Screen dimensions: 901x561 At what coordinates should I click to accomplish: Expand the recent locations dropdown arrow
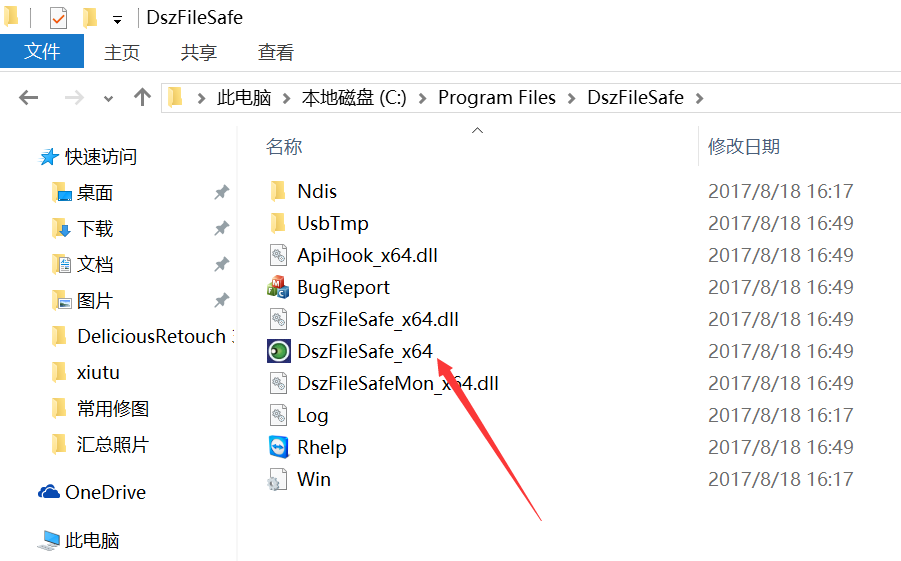coord(108,98)
